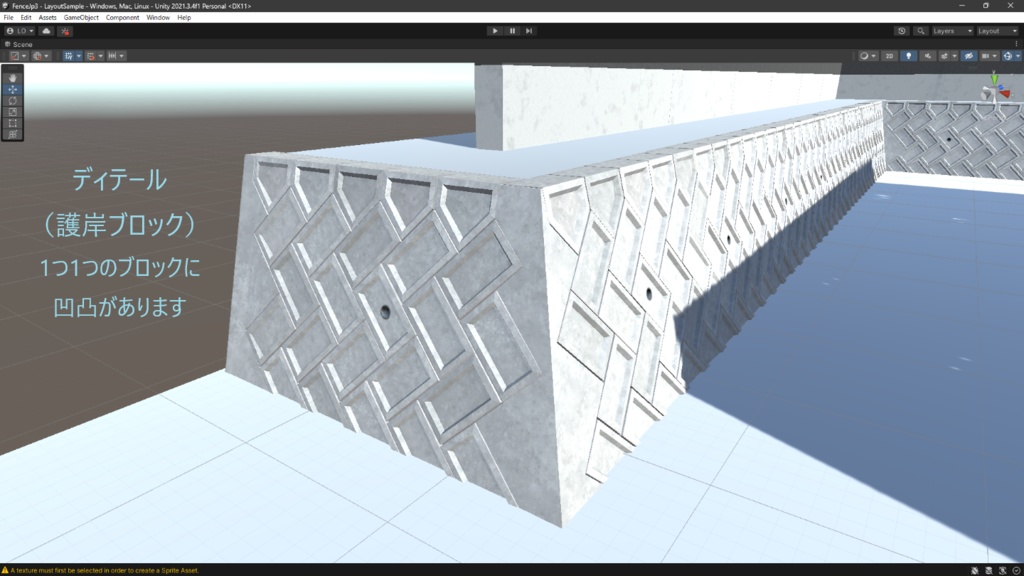1024x576 pixels.
Task: Click the red X axis gizmo cone
Action: point(1005,93)
